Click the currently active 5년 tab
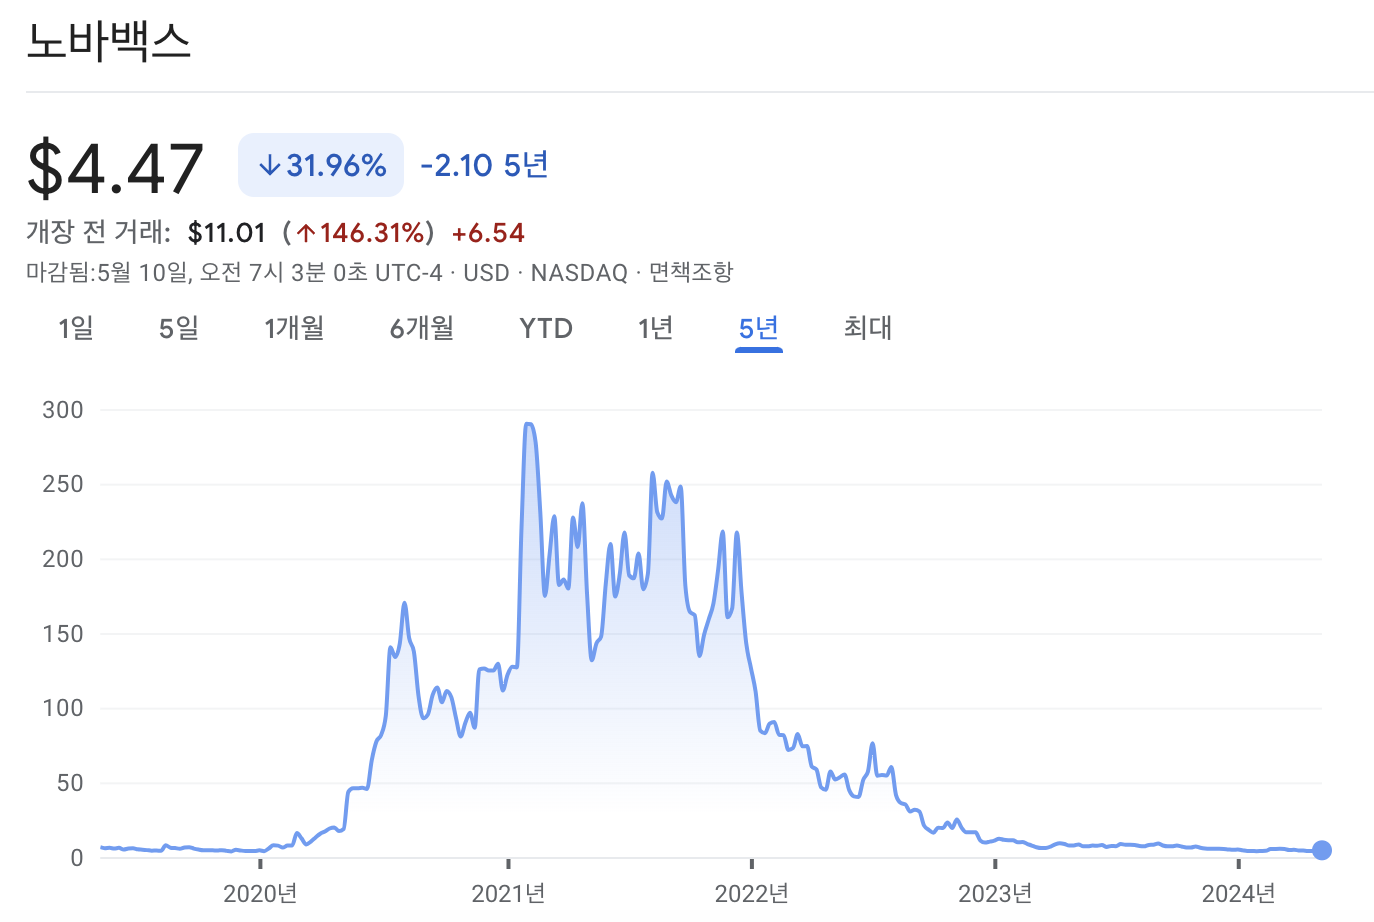The height and width of the screenshot is (922, 1374). (x=758, y=328)
